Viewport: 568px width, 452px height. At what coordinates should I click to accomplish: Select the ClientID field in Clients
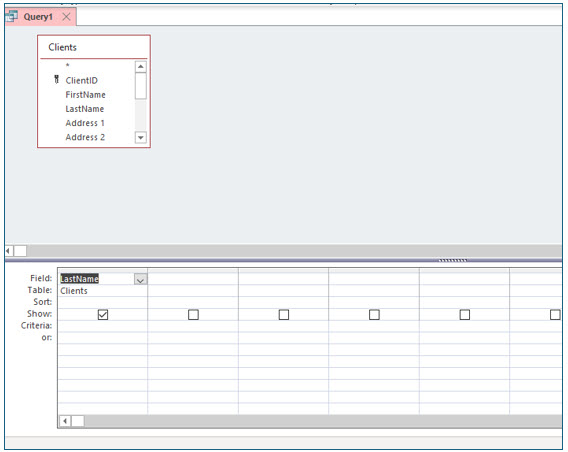82,80
